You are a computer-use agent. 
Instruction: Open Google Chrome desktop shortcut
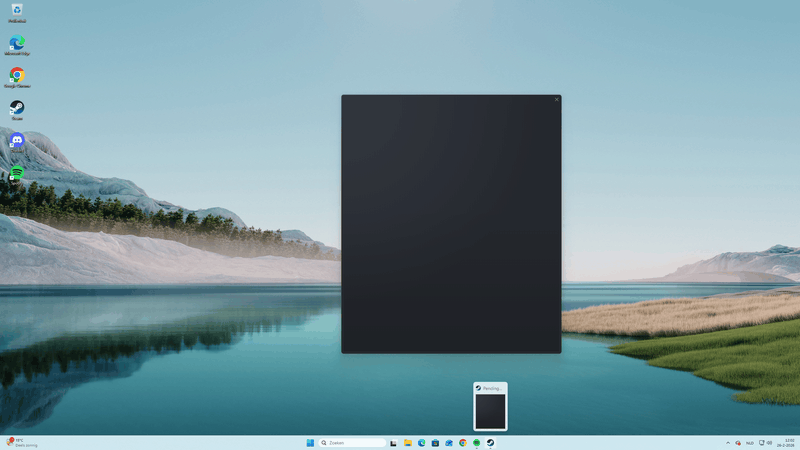17,78
